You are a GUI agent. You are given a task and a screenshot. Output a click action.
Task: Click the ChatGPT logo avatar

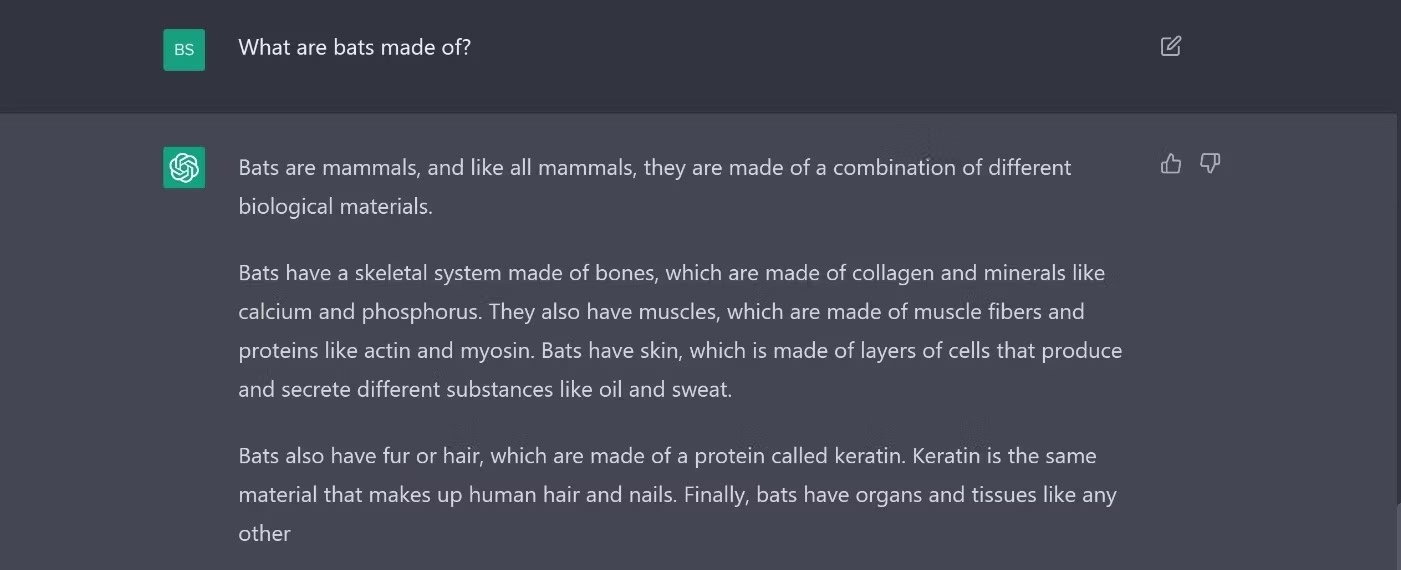[184, 167]
